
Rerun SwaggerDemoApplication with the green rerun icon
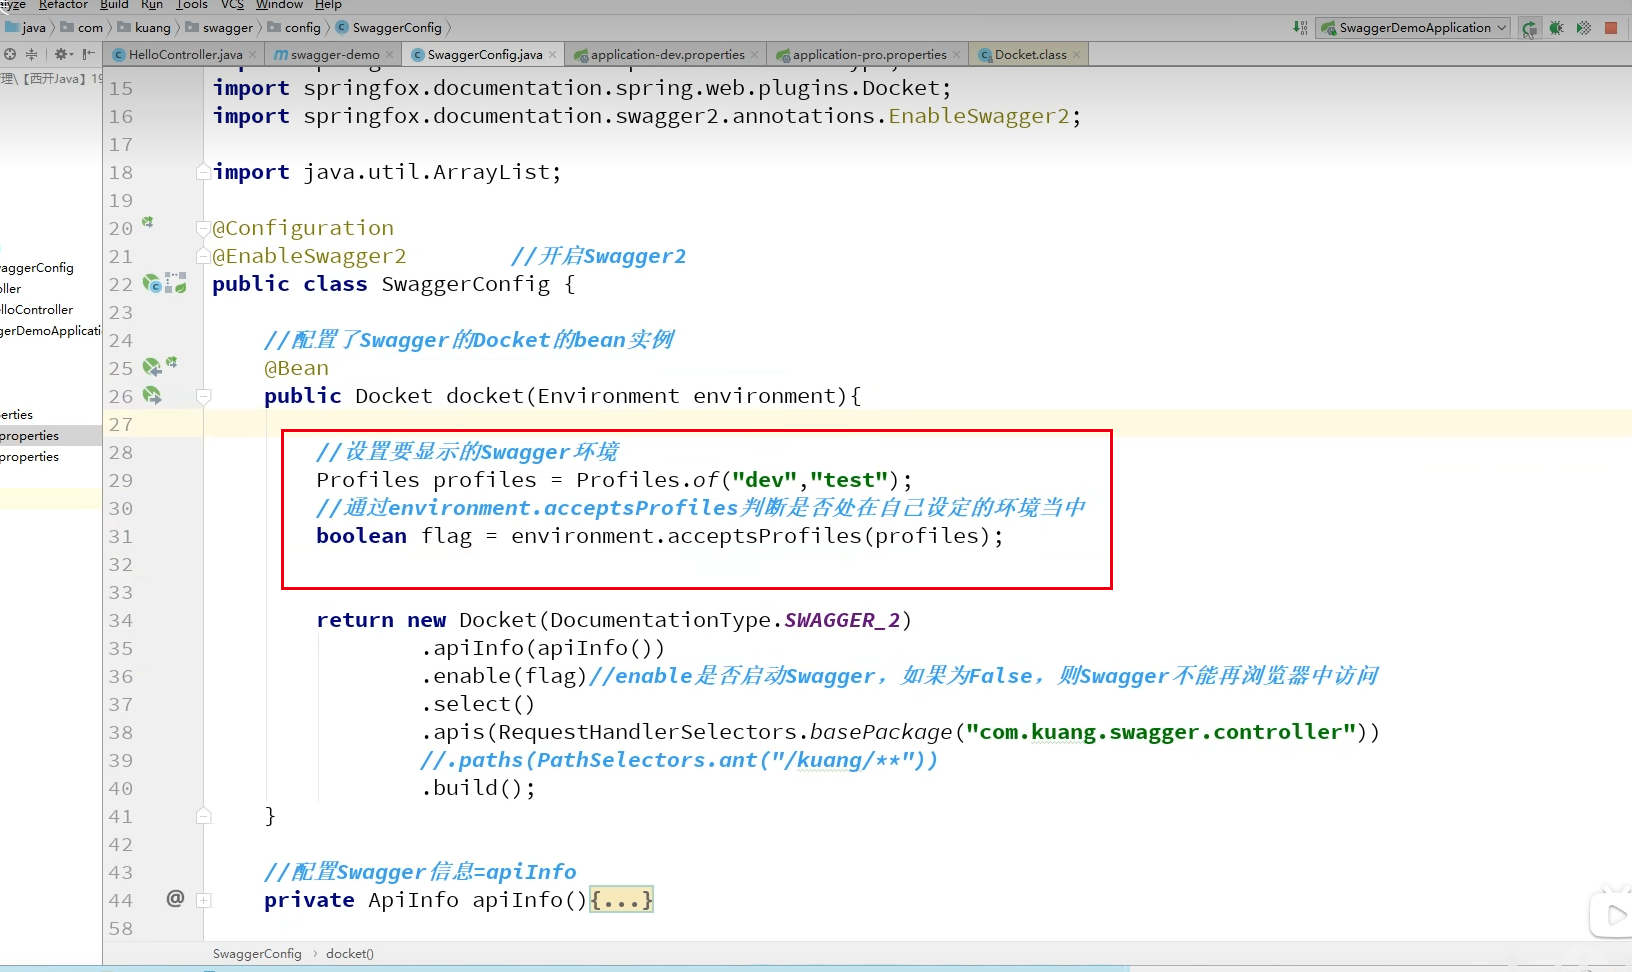1529,28
